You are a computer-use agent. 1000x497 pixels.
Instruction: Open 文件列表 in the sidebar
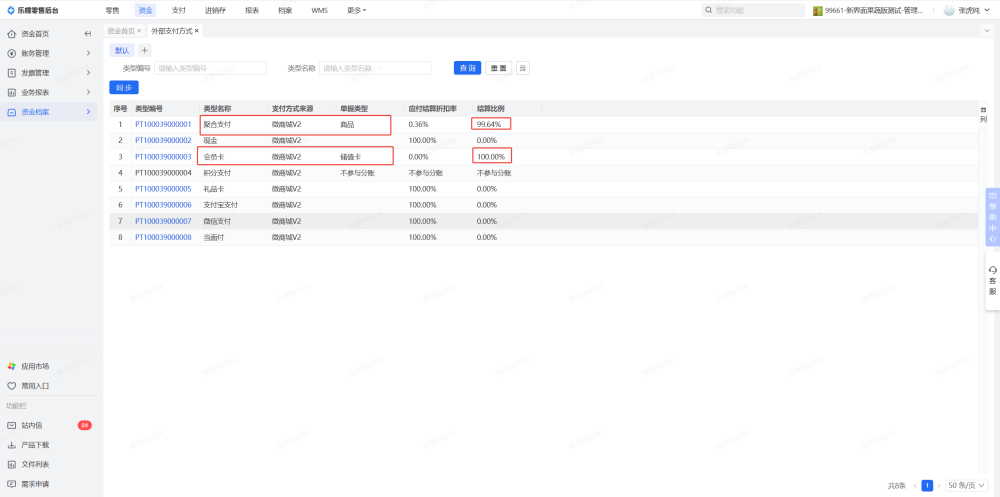(34, 464)
